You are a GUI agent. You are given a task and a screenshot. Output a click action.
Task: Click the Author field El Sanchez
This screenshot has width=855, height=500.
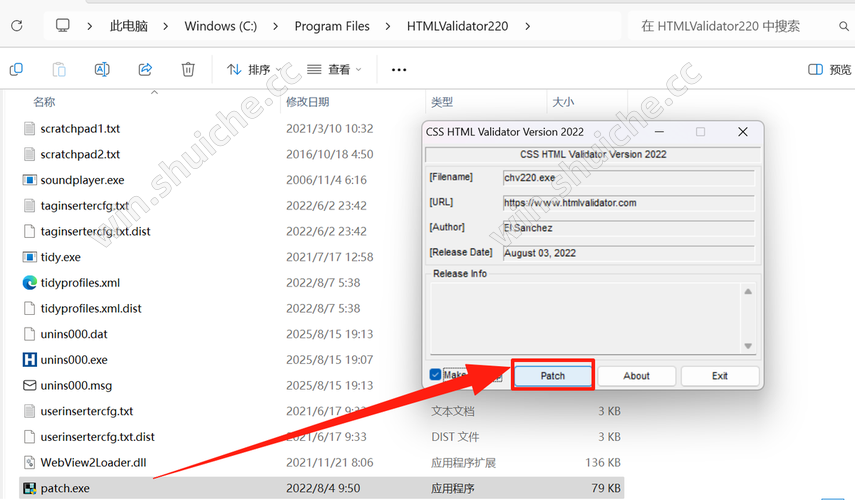click(x=628, y=228)
